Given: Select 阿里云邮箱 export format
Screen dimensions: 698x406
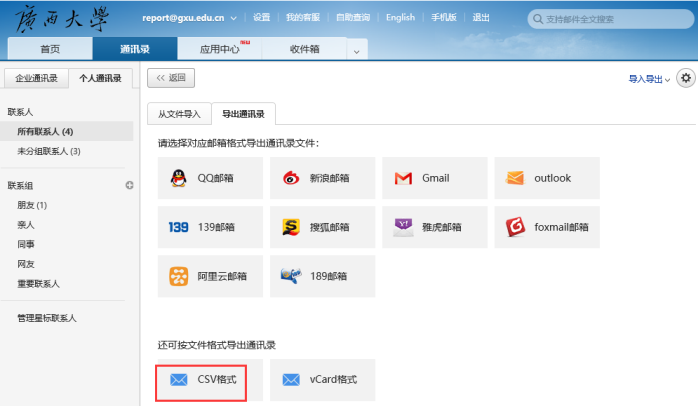Looking at the screenshot, I should (x=210, y=276).
